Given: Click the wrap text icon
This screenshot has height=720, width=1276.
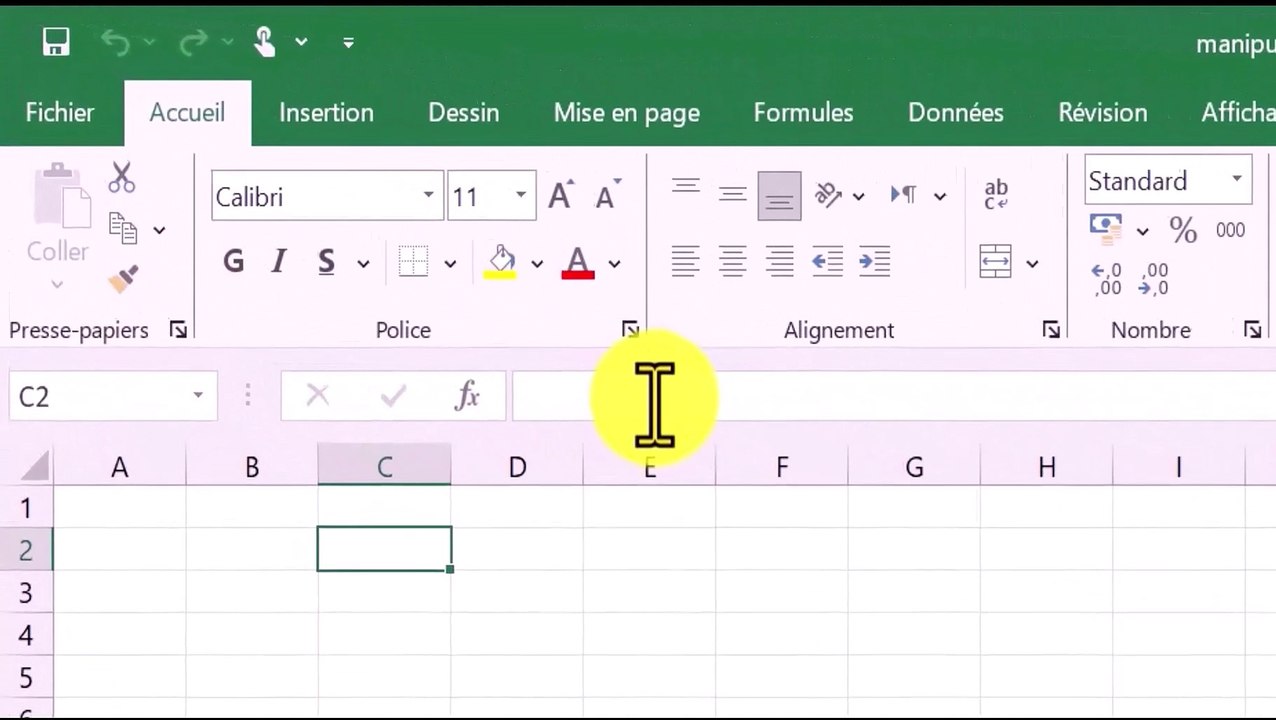Looking at the screenshot, I should (996, 195).
